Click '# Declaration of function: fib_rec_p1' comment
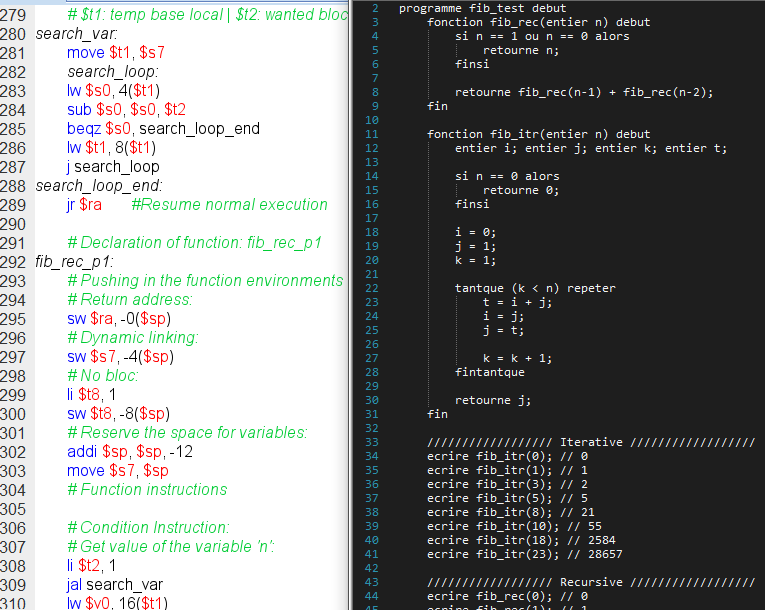The height and width of the screenshot is (610, 765). pyautogui.click(x=194, y=243)
